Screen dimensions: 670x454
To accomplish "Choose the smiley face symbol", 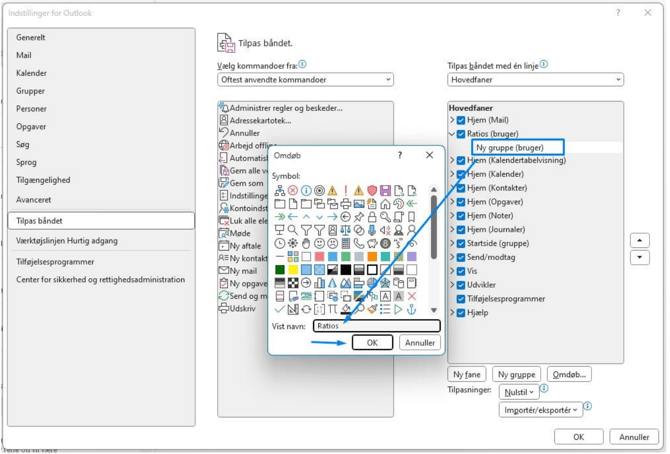I will [319, 243].
